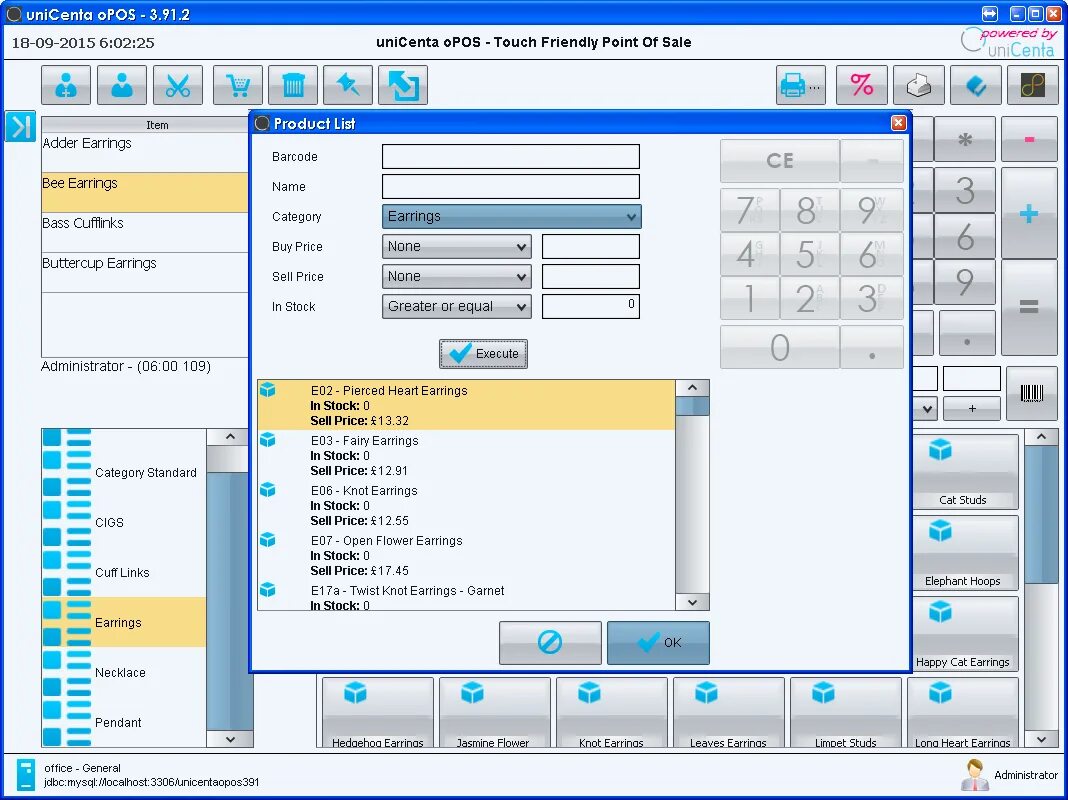Click the Buy Price value field

(591, 246)
